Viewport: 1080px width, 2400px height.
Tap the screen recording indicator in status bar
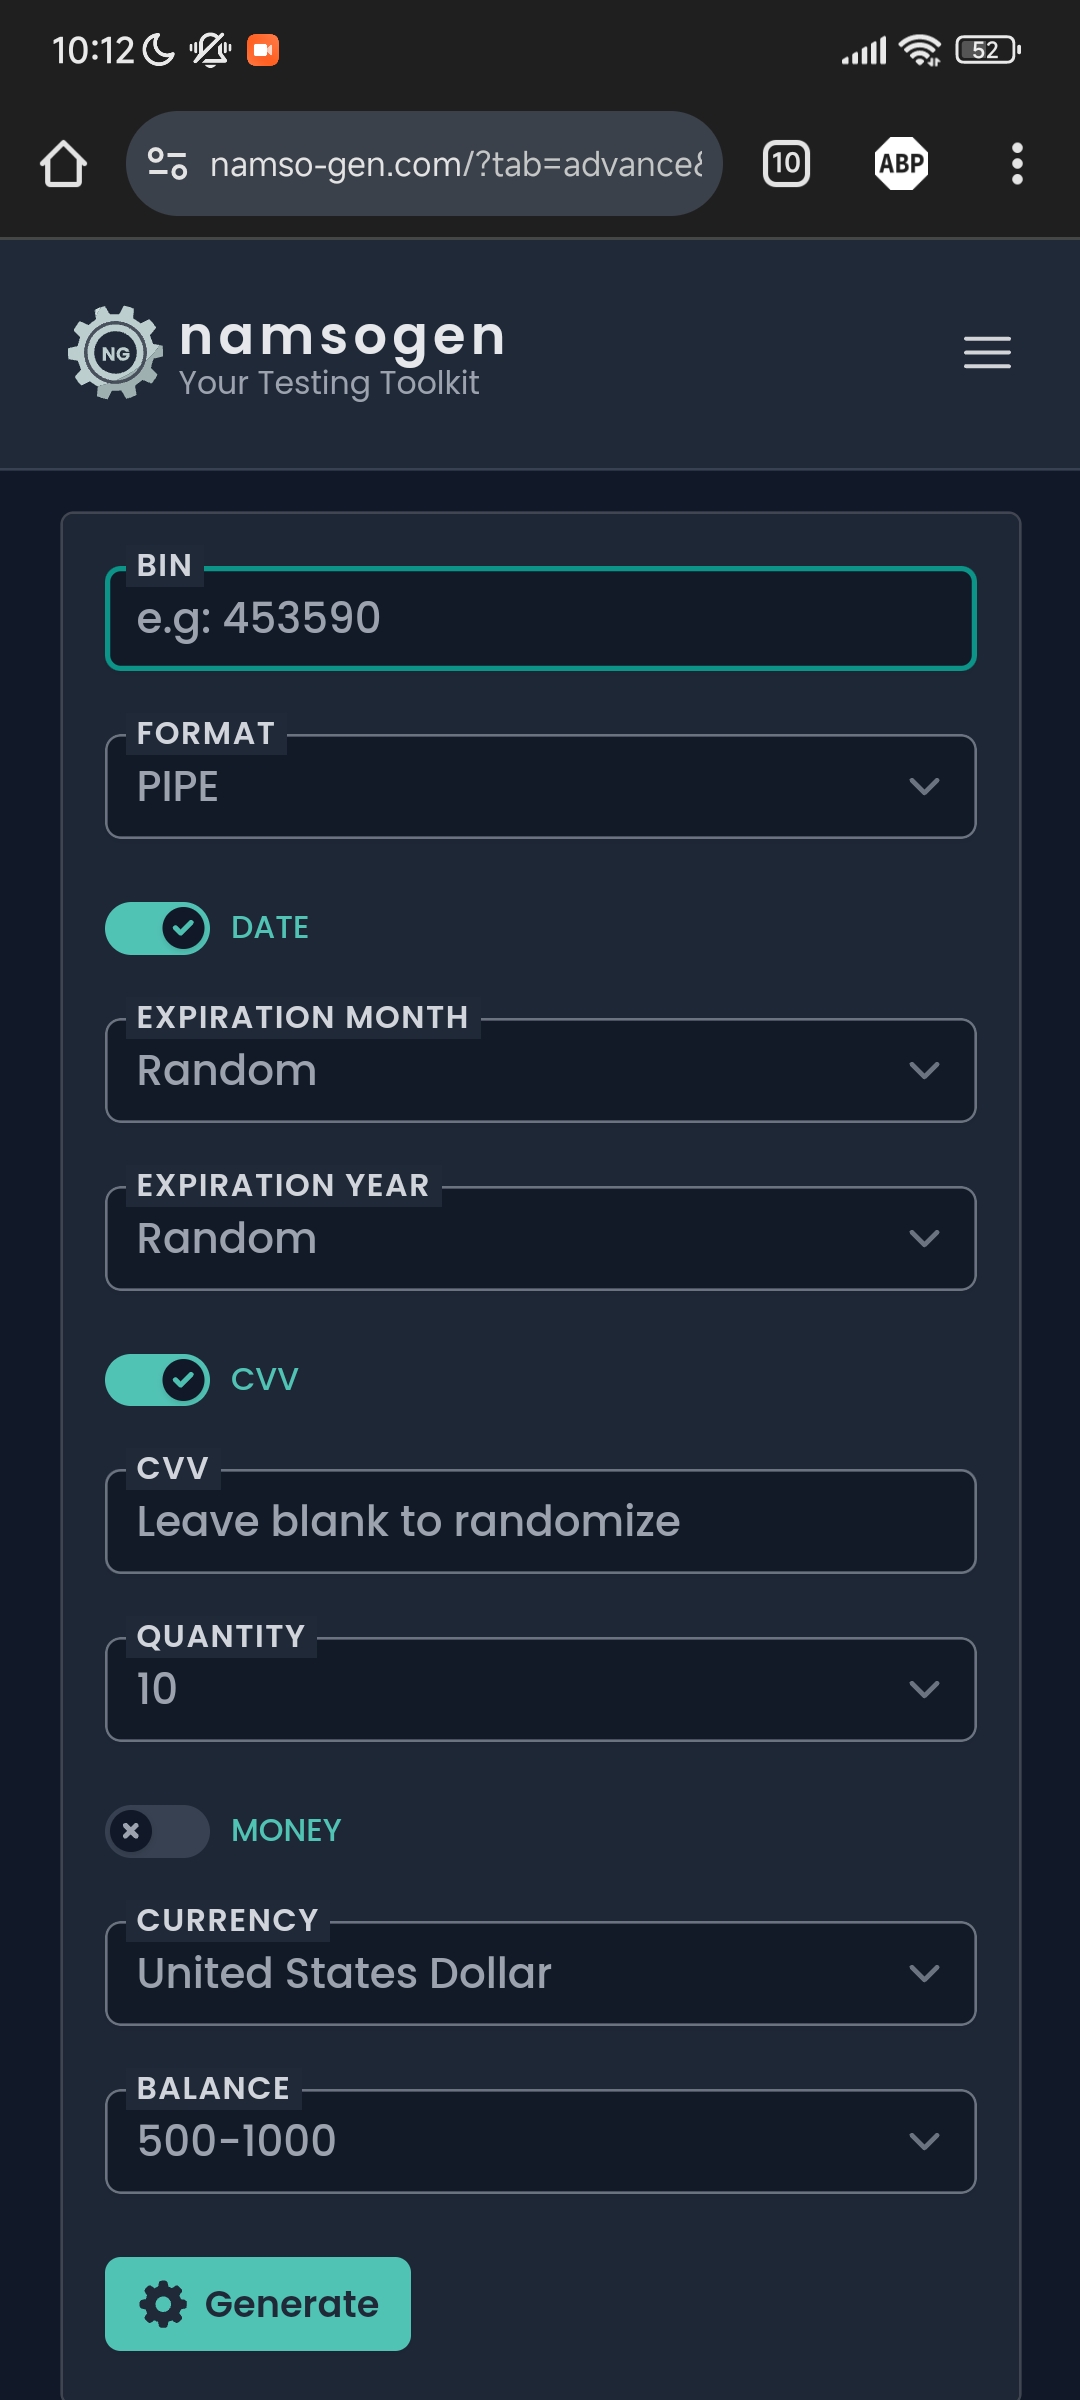[262, 49]
